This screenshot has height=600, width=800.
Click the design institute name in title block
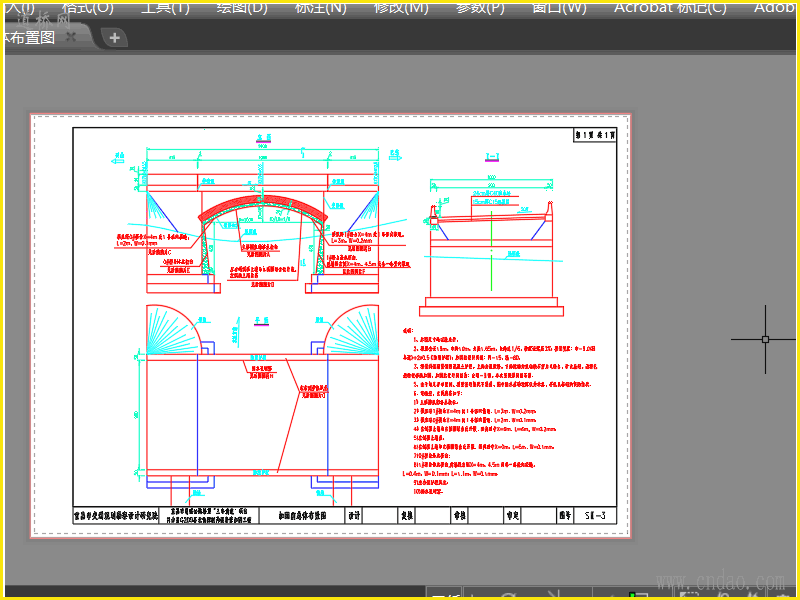point(116,516)
